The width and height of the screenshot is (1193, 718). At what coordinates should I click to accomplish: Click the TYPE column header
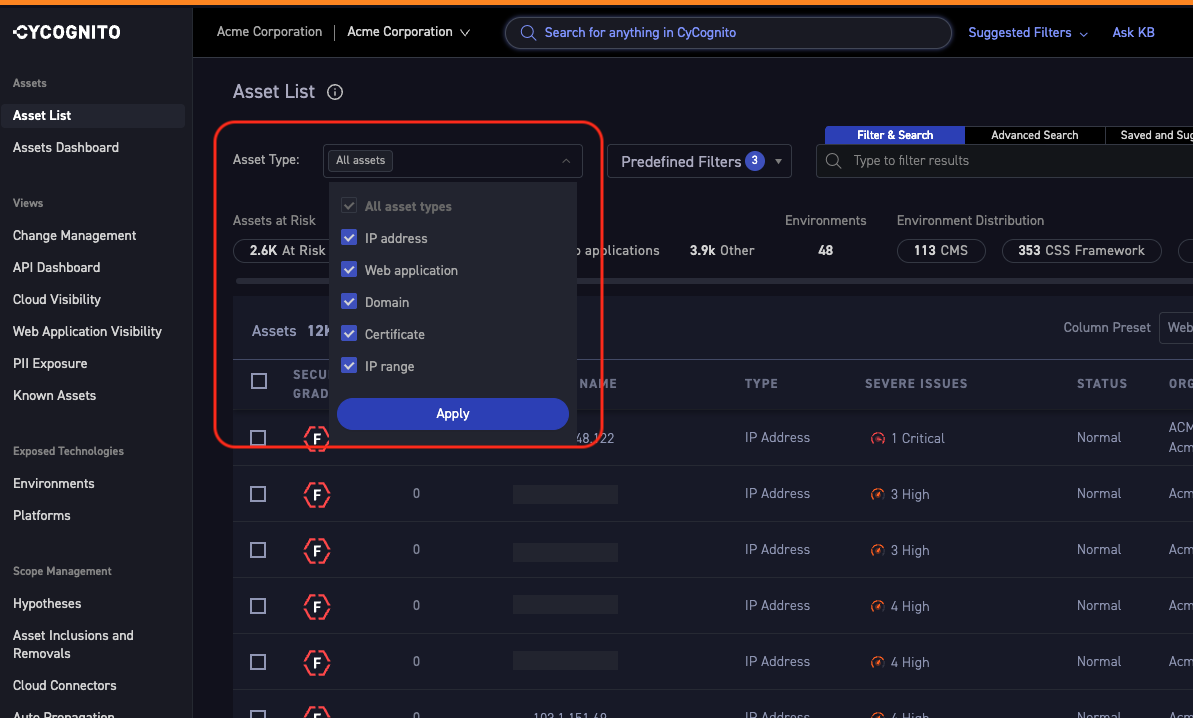[x=761, y=383]
